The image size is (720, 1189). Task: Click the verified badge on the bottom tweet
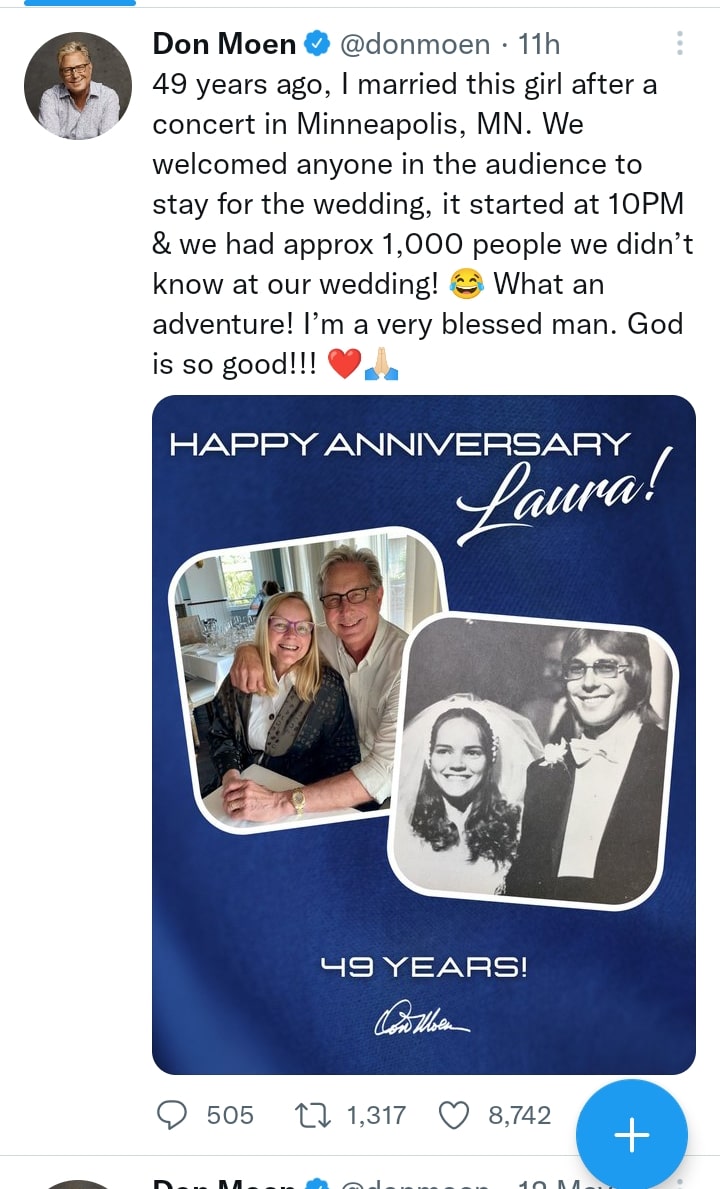(x=318, y=1182)
